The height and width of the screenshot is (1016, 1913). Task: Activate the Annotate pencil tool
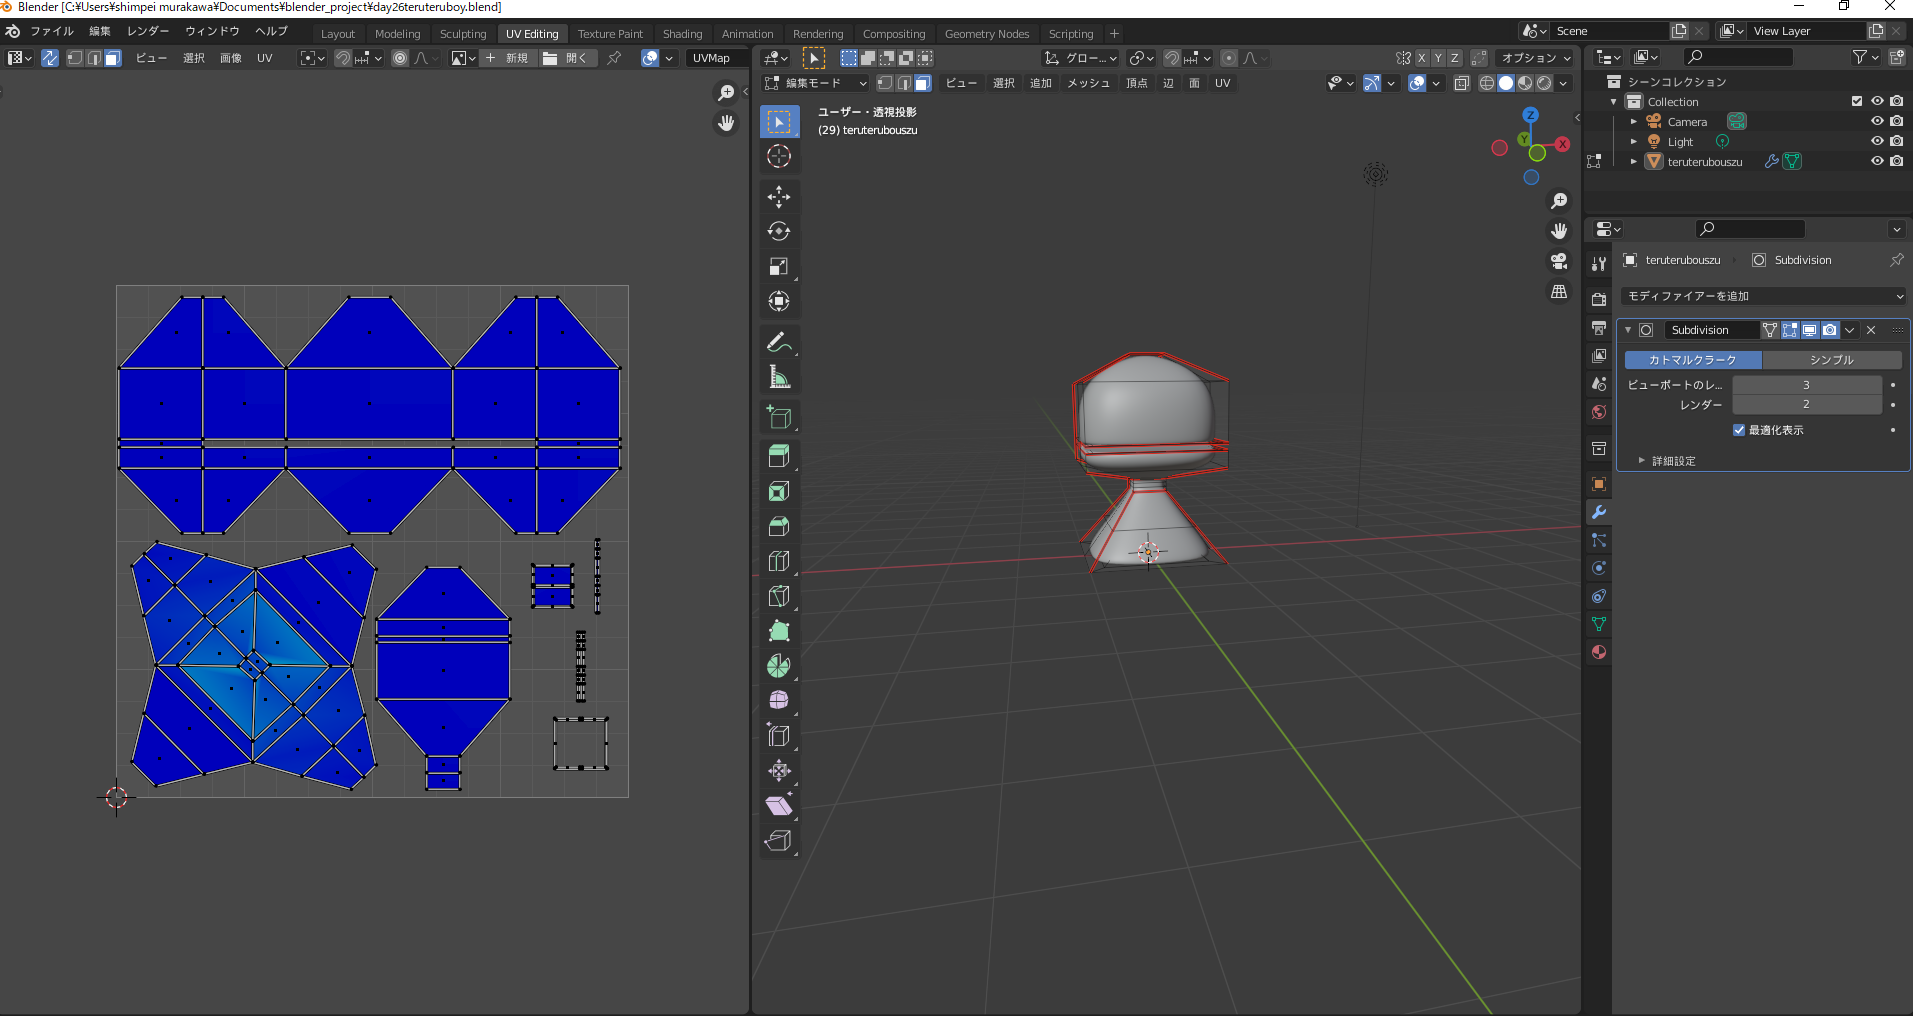[x=778, y=342]
